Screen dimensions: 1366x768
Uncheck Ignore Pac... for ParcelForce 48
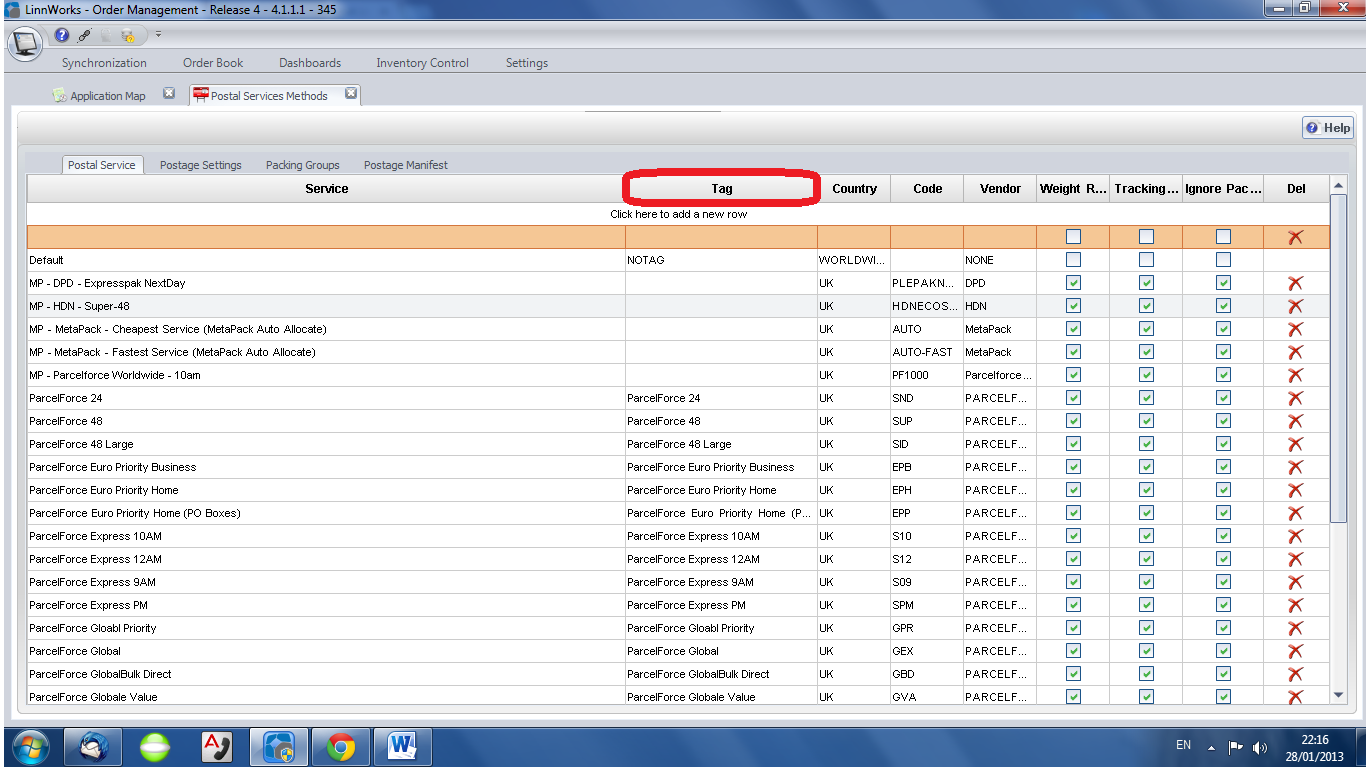[1223, 421]
